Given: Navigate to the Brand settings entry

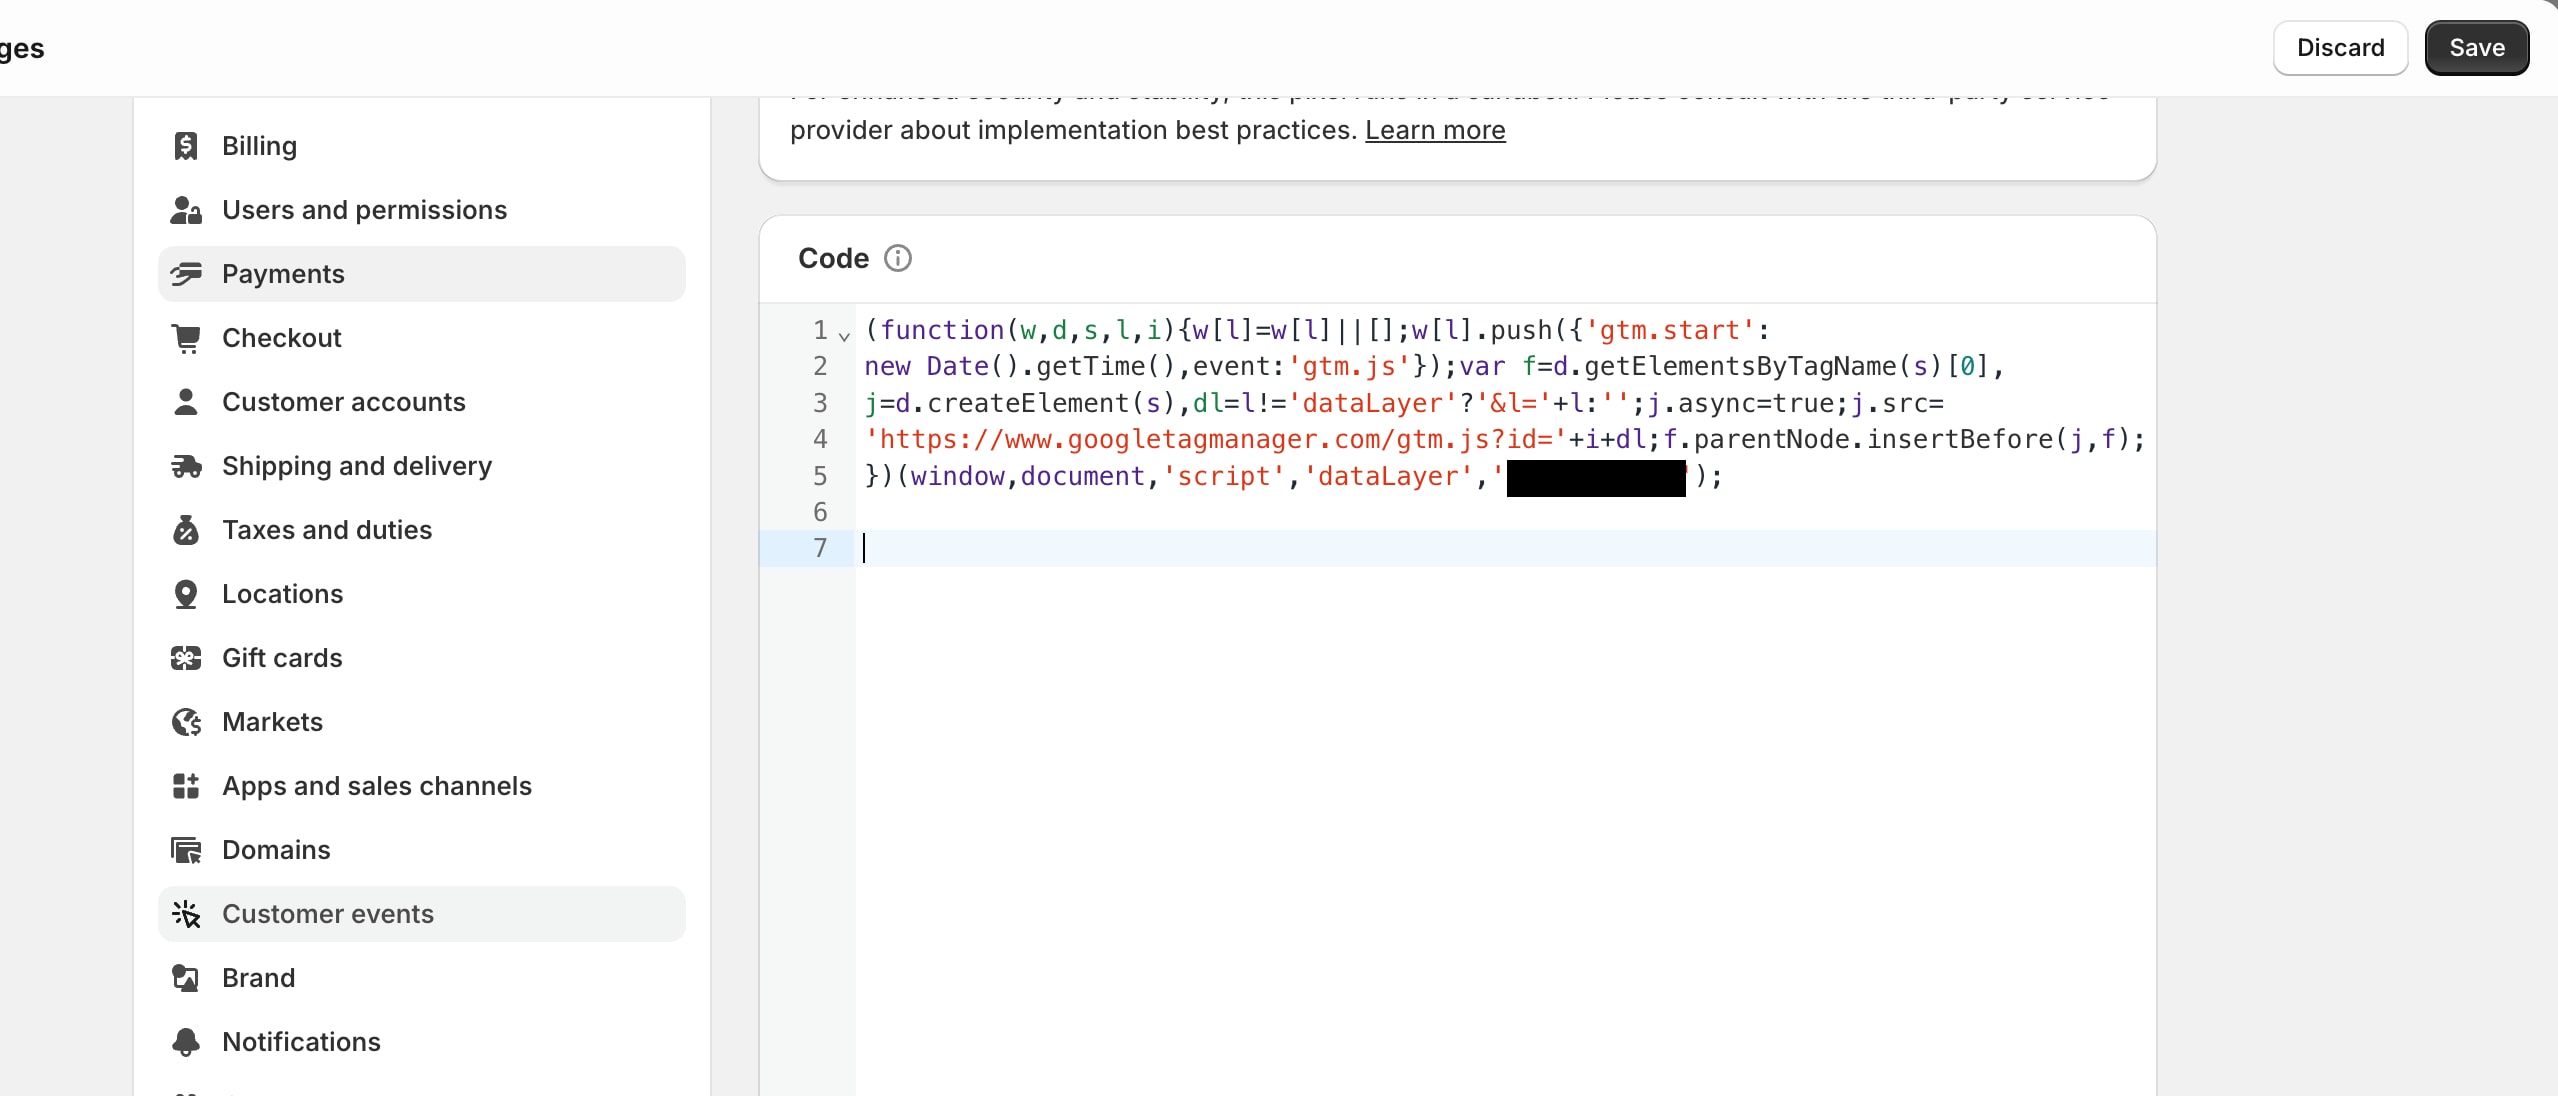Looking at the screenshot, I should click(258, 978).
